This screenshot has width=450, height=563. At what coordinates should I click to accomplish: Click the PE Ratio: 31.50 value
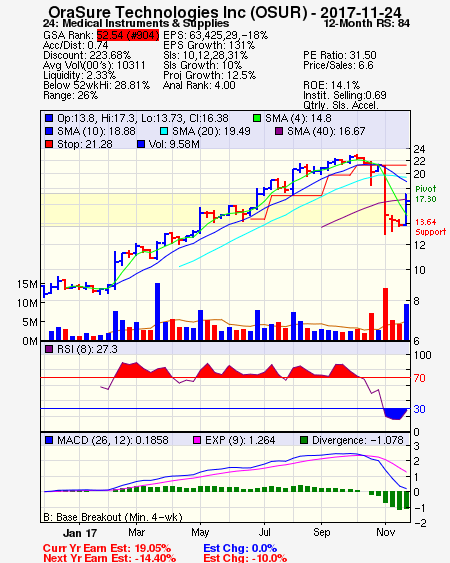[x=340, y=55]
